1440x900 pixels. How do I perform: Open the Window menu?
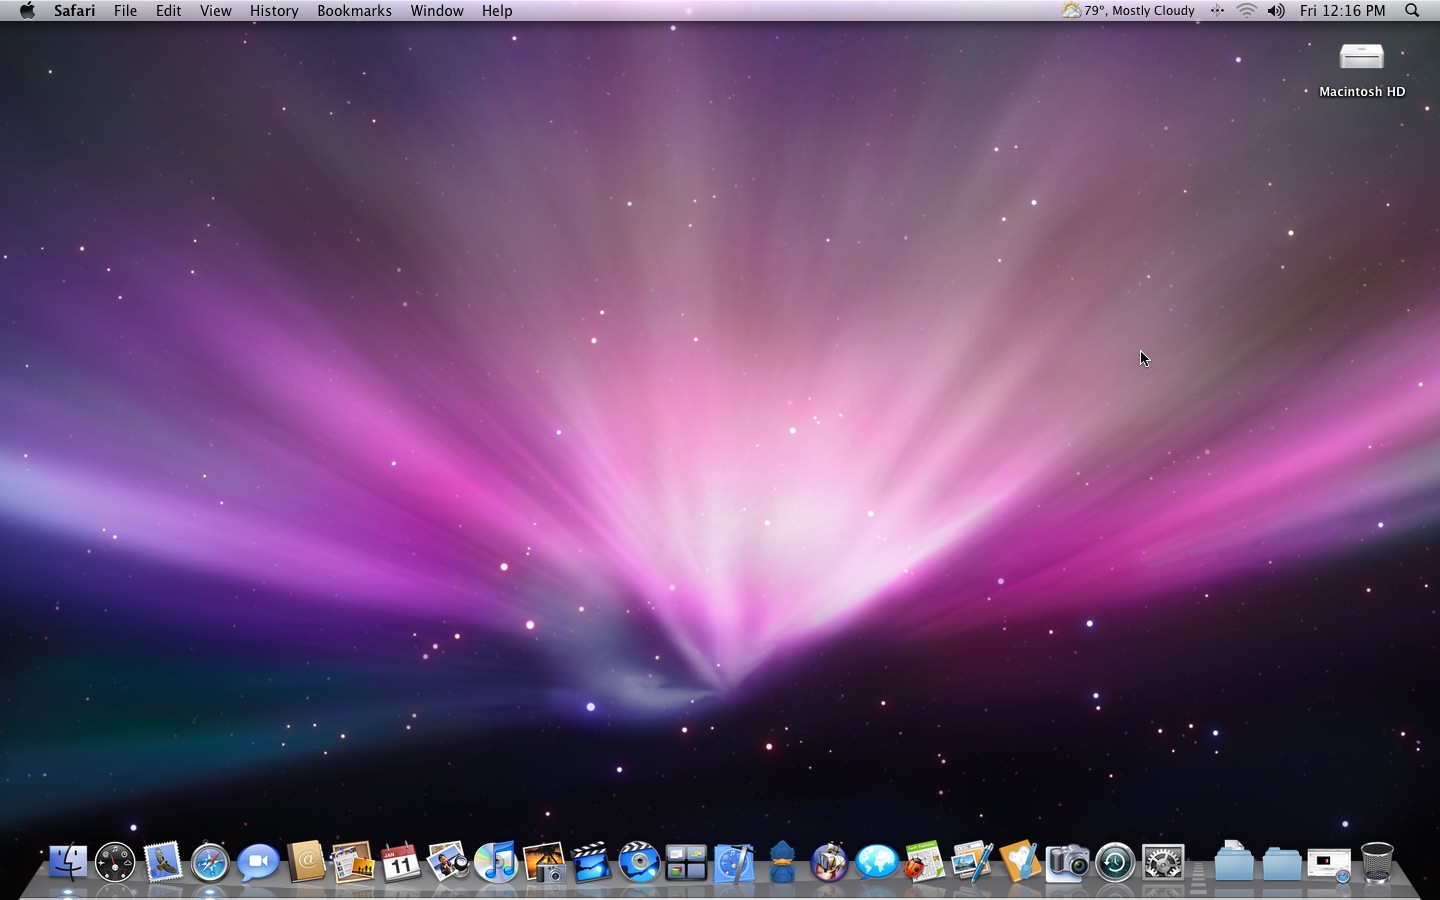(437, 11)
